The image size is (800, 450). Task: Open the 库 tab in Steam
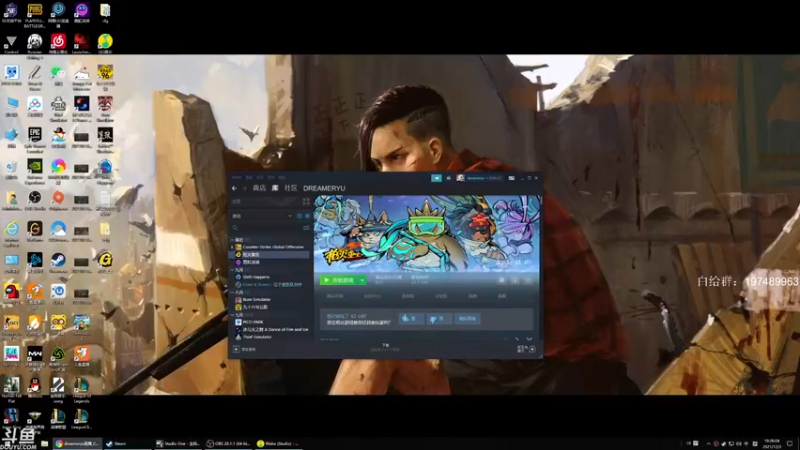[275, 188]
